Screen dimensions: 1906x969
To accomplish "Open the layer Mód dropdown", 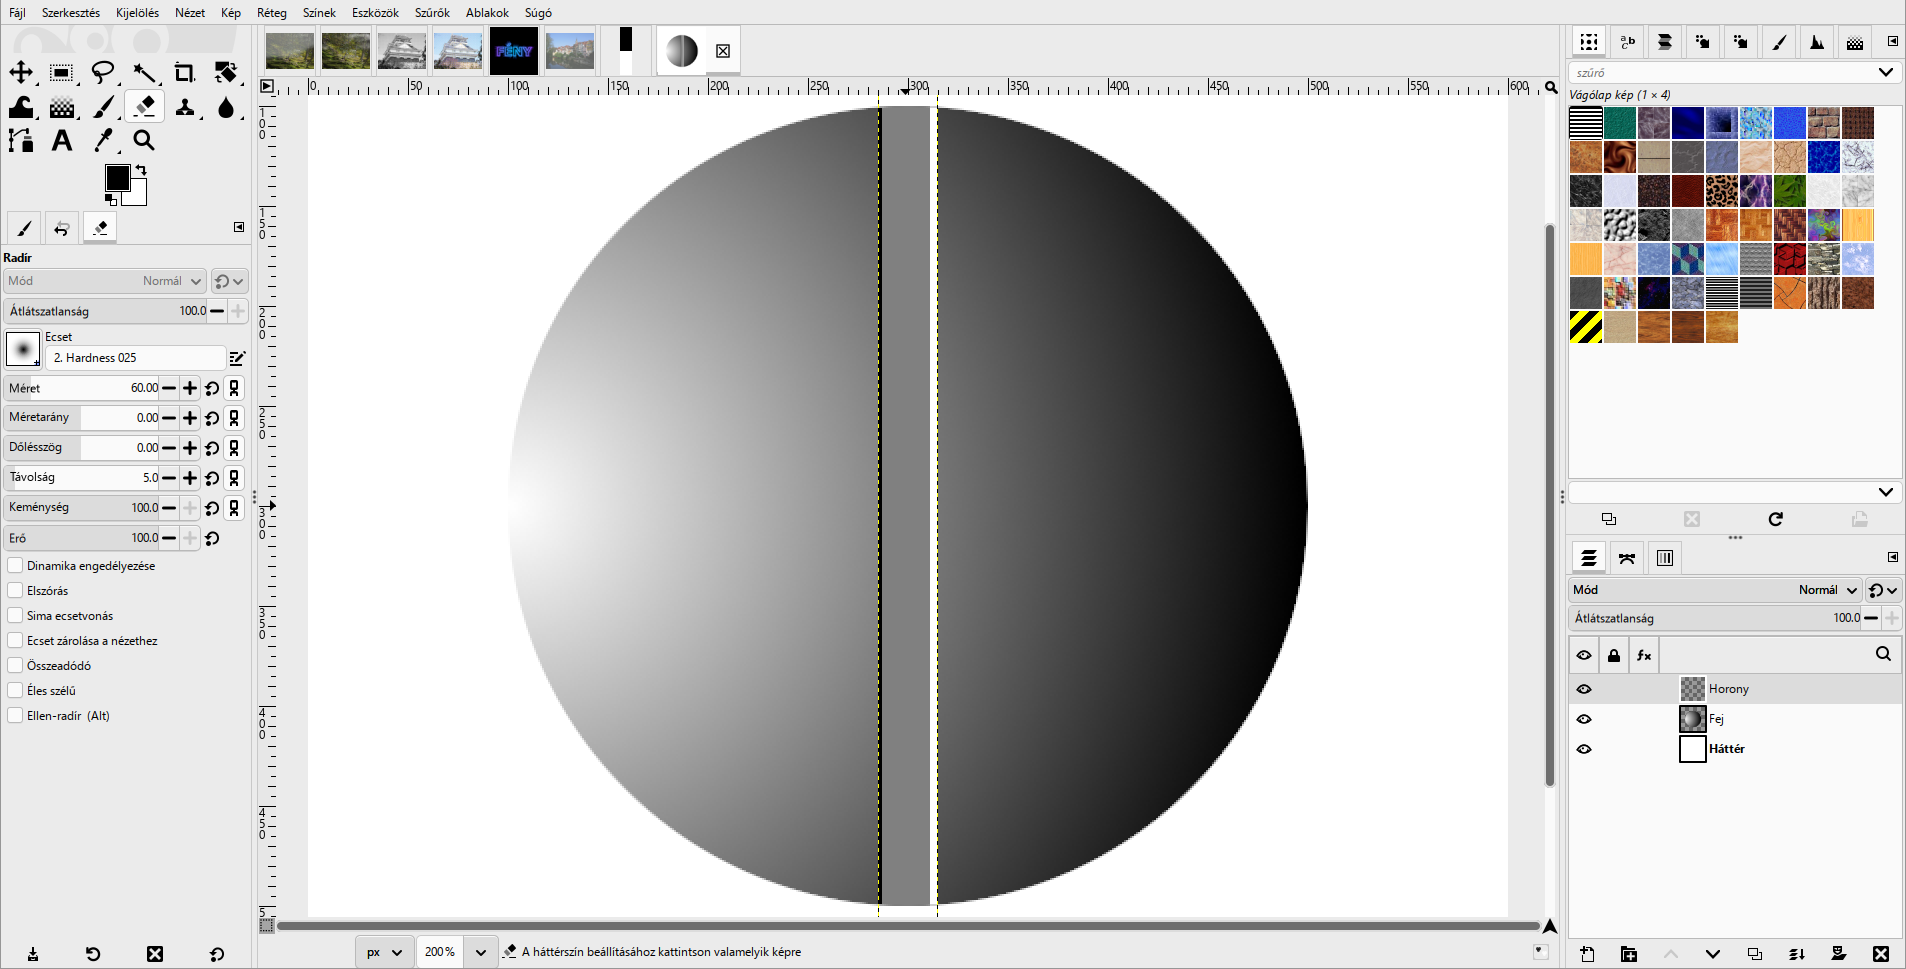I will (1715, 590).
